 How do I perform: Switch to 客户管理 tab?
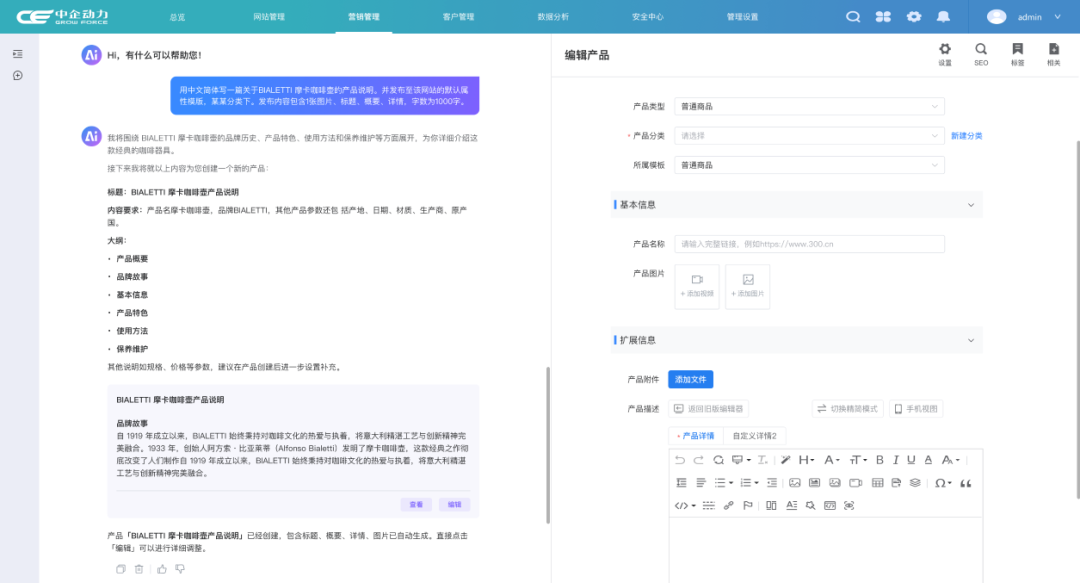tap(458, 17)
